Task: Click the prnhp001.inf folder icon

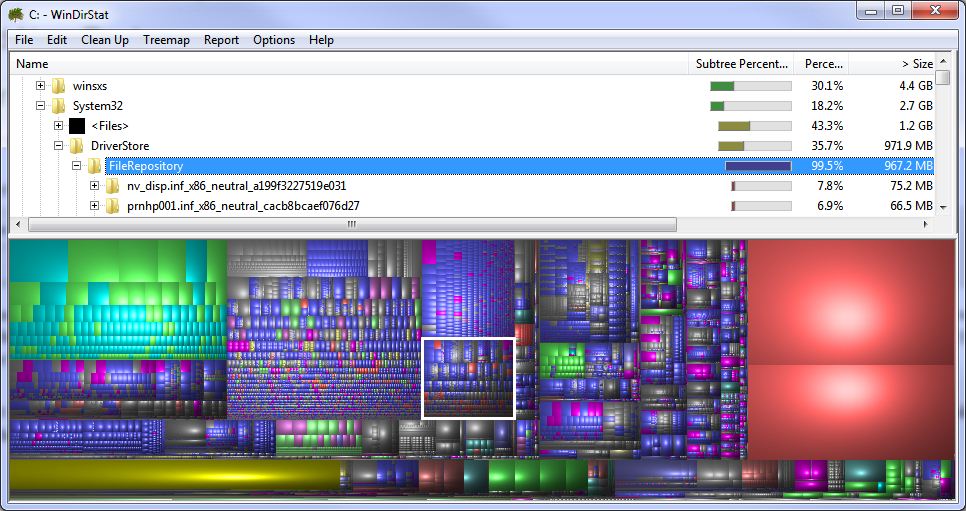Action: (x=112, y=206)
